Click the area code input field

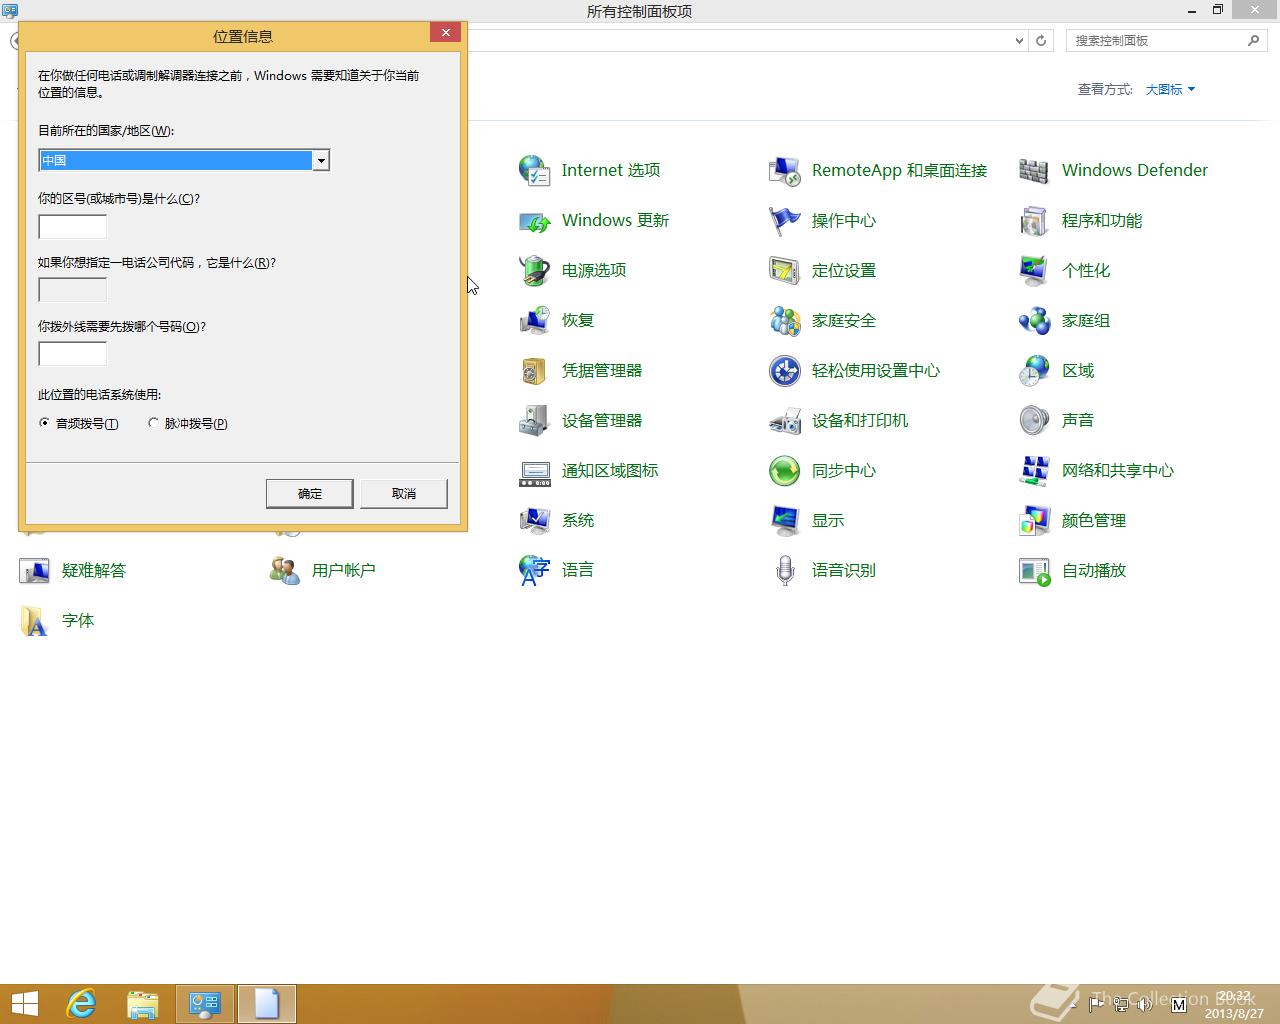[72, 226]
